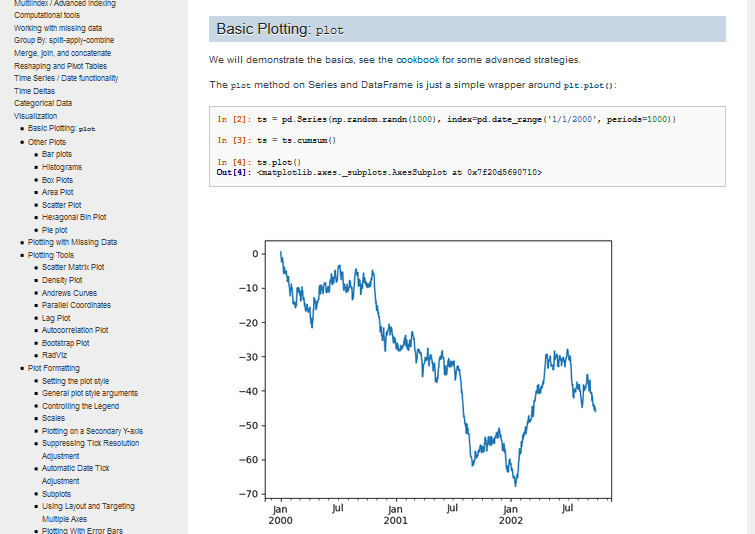This screenshot has height=534, width=755.
Task: Open Parallel Coordinates subsection
Action: click(x=76, y=305)
